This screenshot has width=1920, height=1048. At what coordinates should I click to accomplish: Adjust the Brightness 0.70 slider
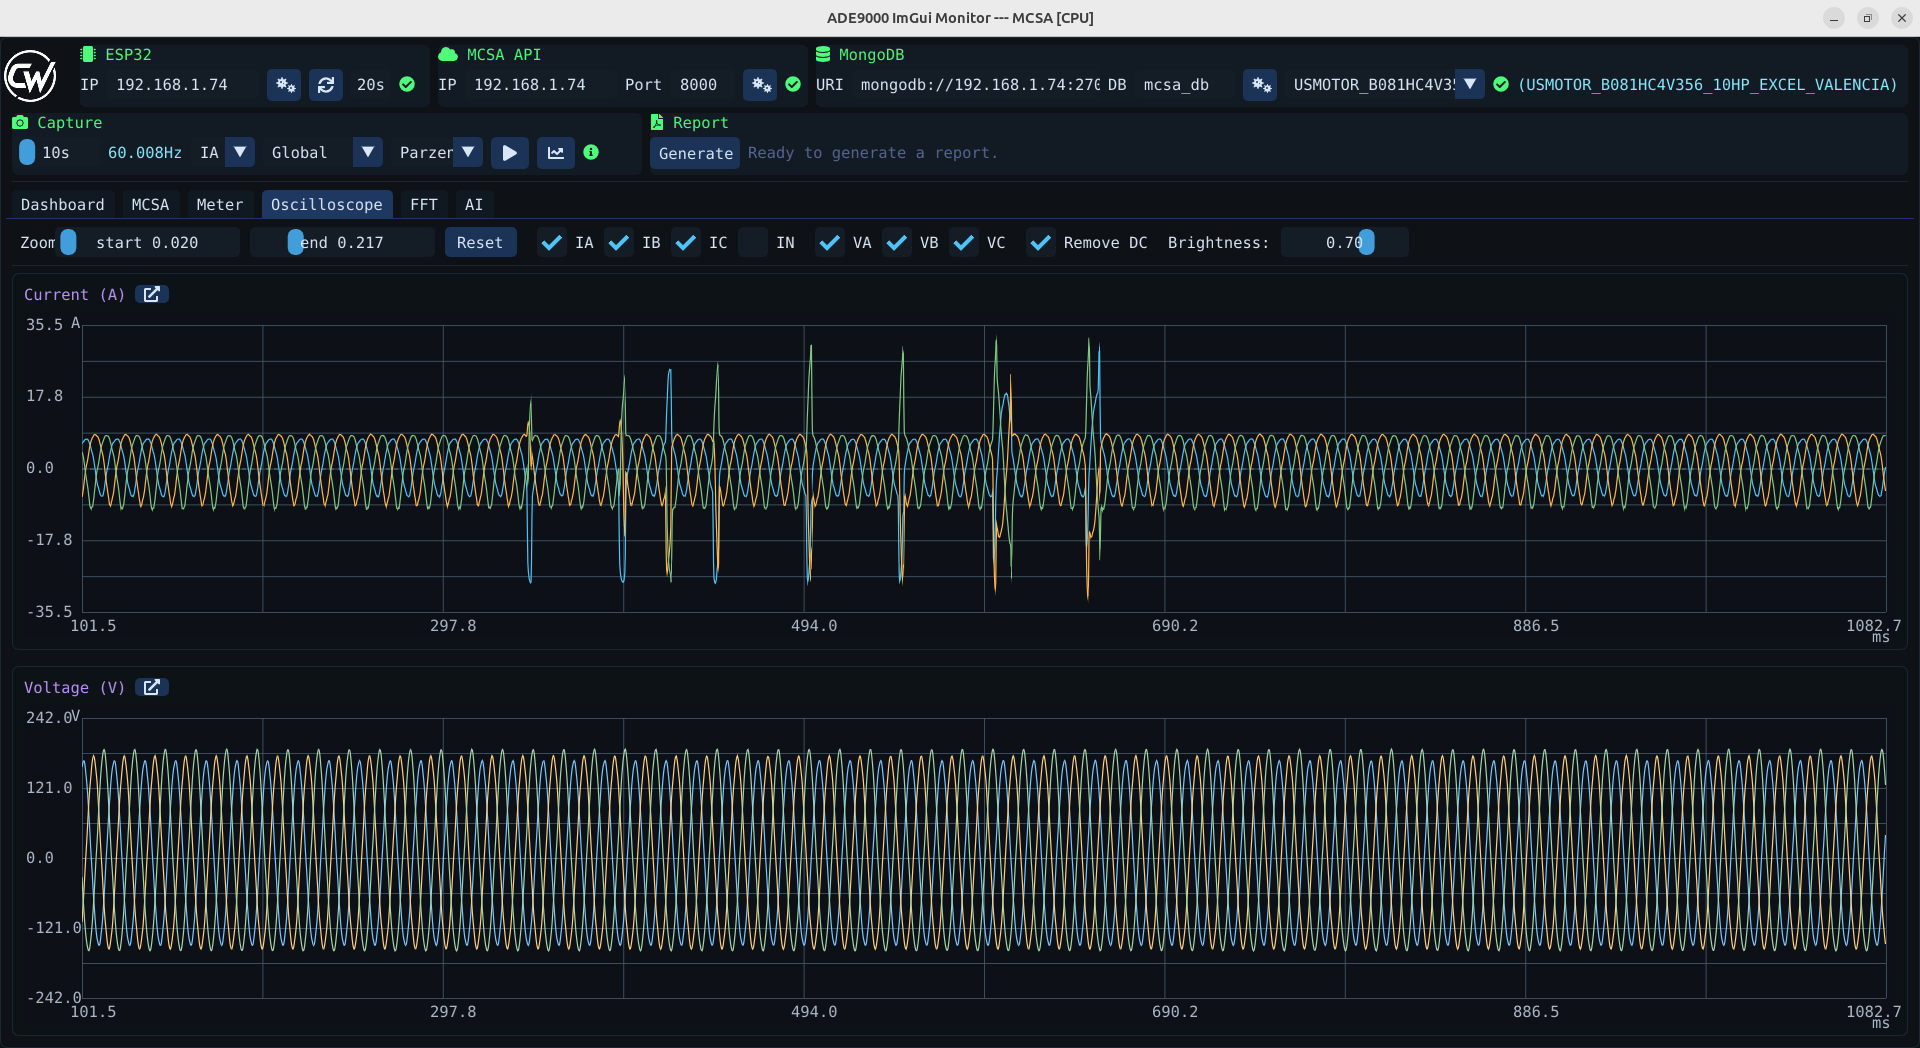pyautogui.click(x=1345, y=243)
